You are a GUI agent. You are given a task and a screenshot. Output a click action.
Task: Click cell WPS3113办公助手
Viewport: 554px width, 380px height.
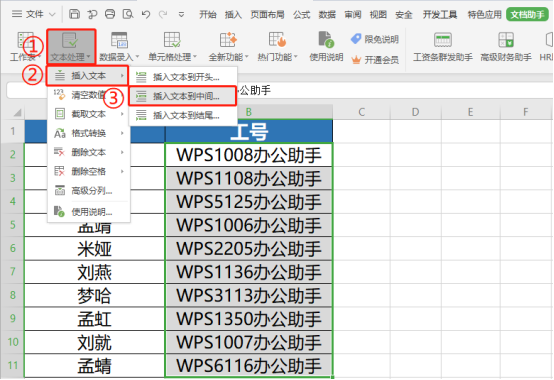(249, 295)
